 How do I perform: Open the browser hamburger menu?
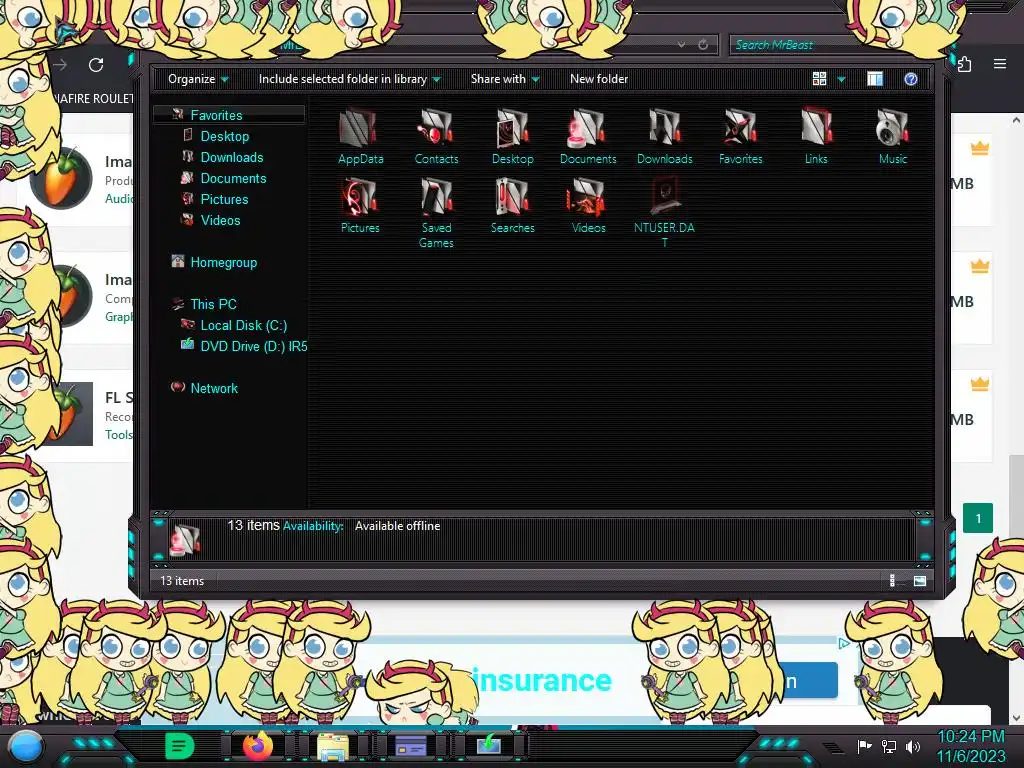click(x=1000, y=64)
